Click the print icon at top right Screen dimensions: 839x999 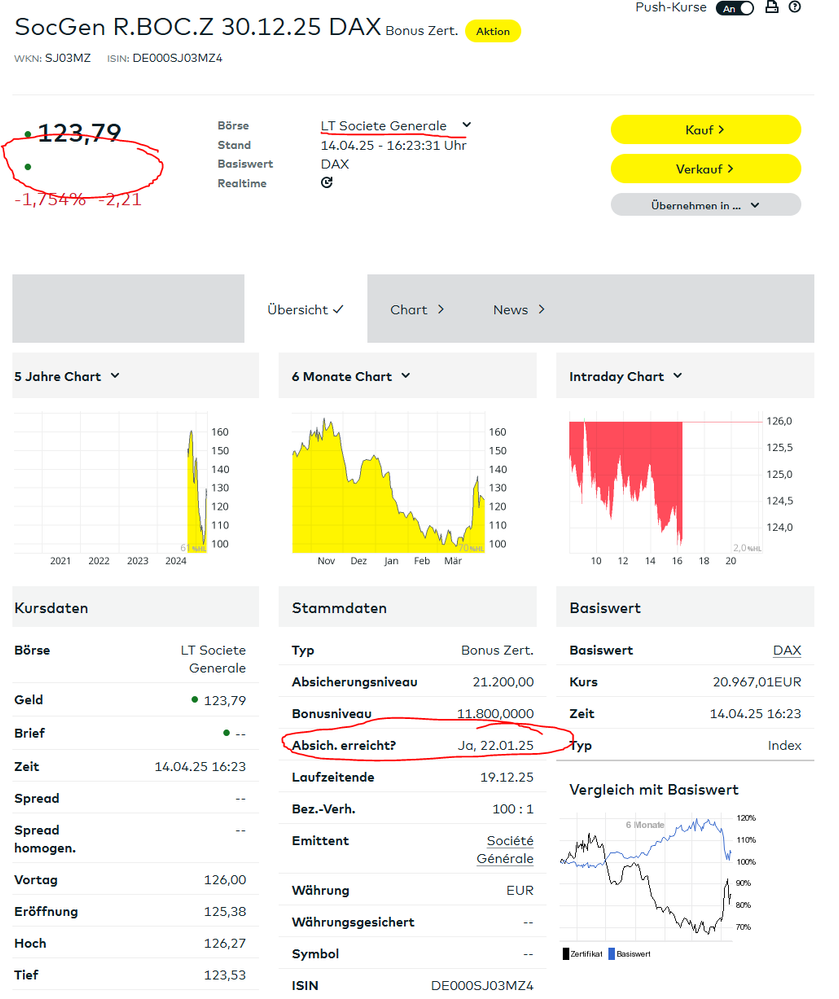click(771, 8)
